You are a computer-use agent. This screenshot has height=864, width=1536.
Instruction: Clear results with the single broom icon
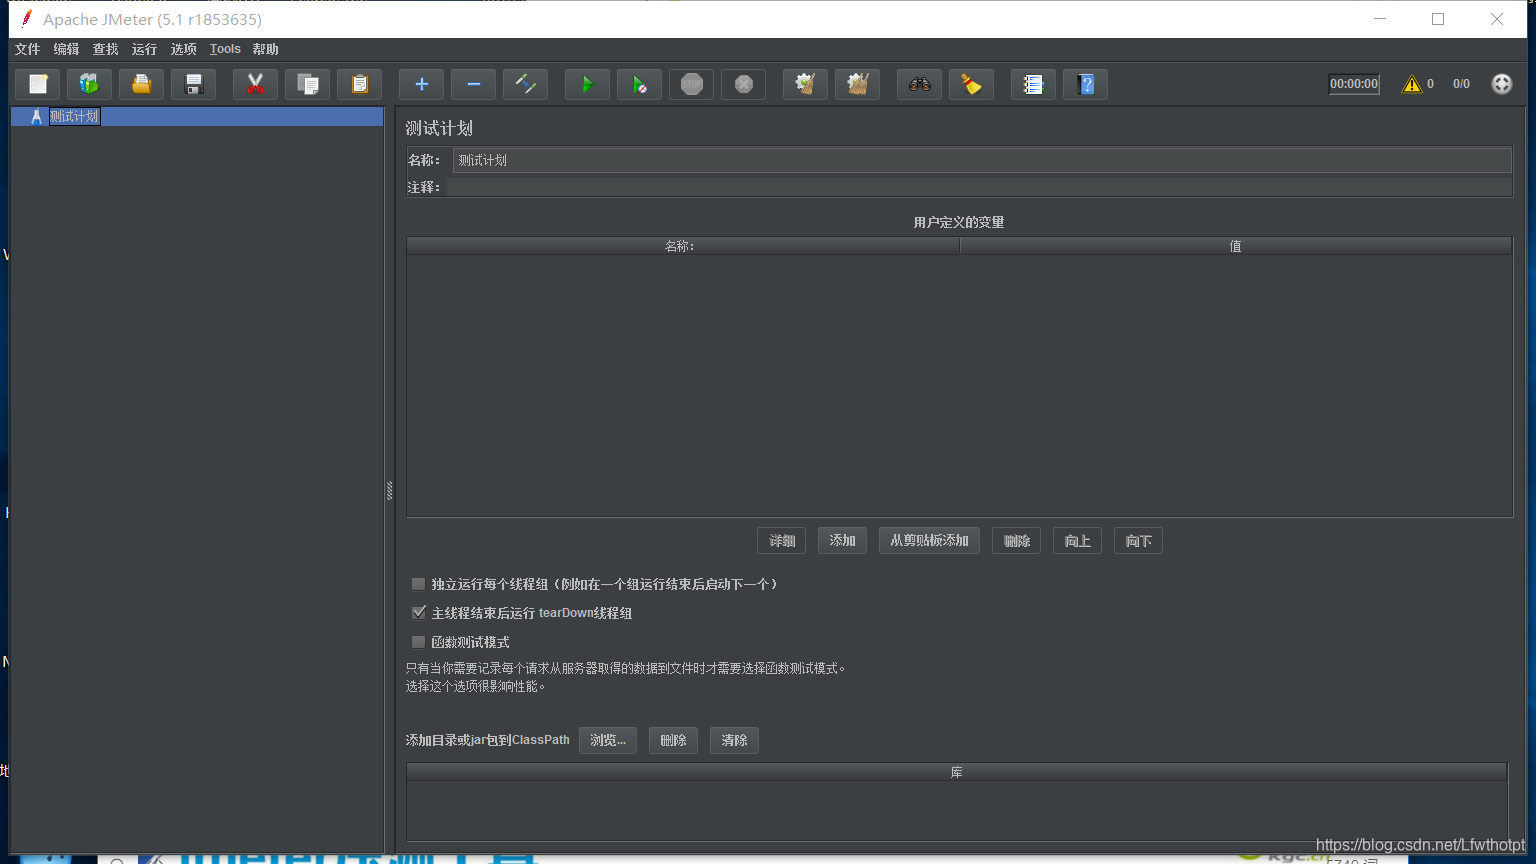806,84
